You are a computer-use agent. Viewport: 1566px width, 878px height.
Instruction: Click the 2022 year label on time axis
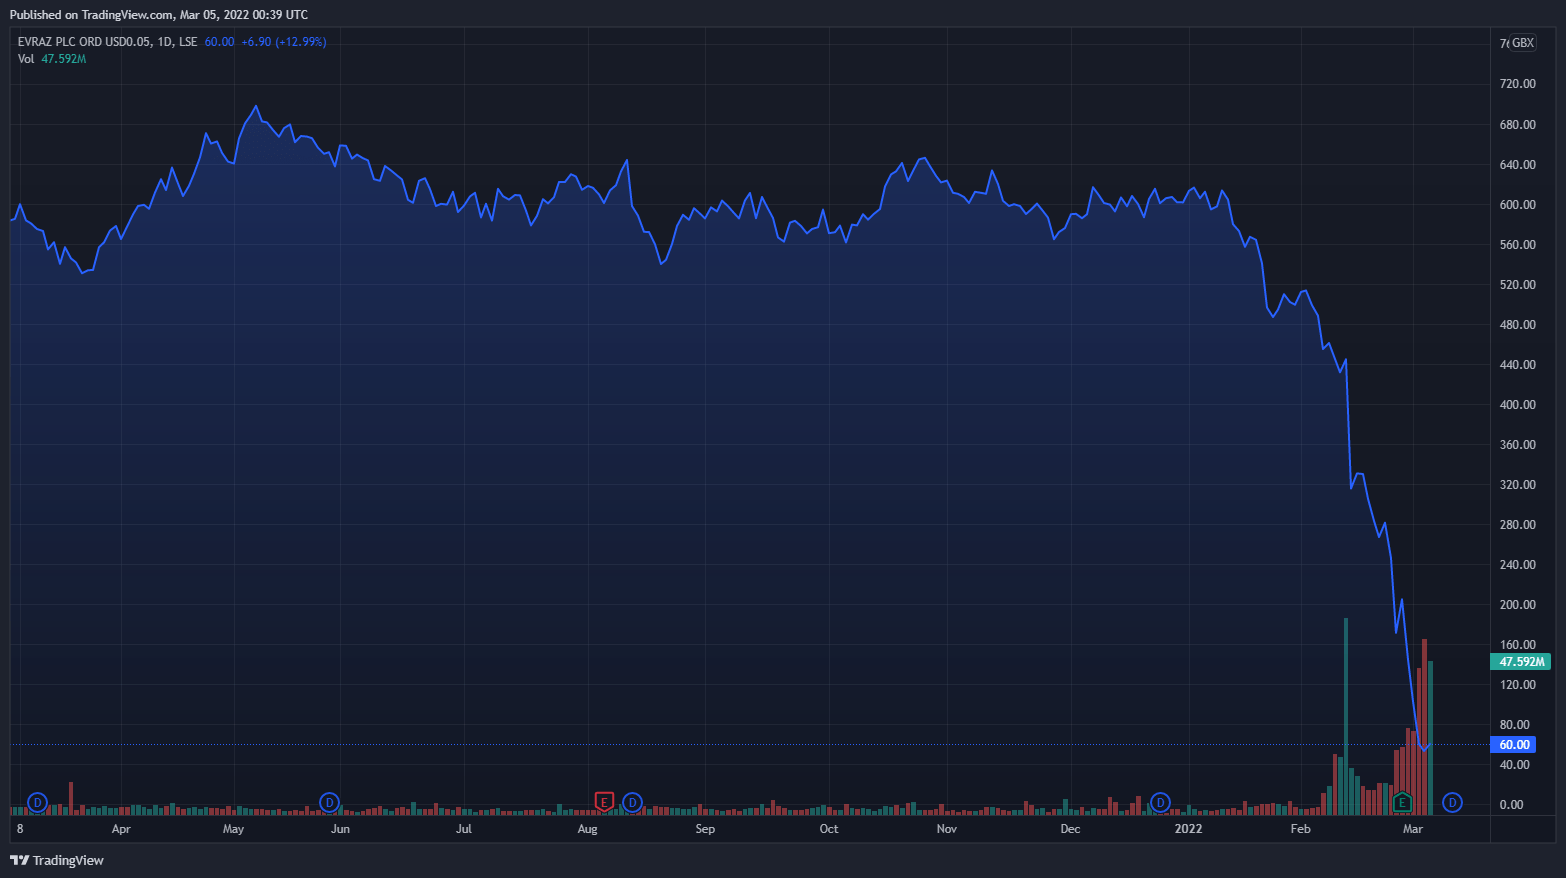click(x=1188, y=829)
